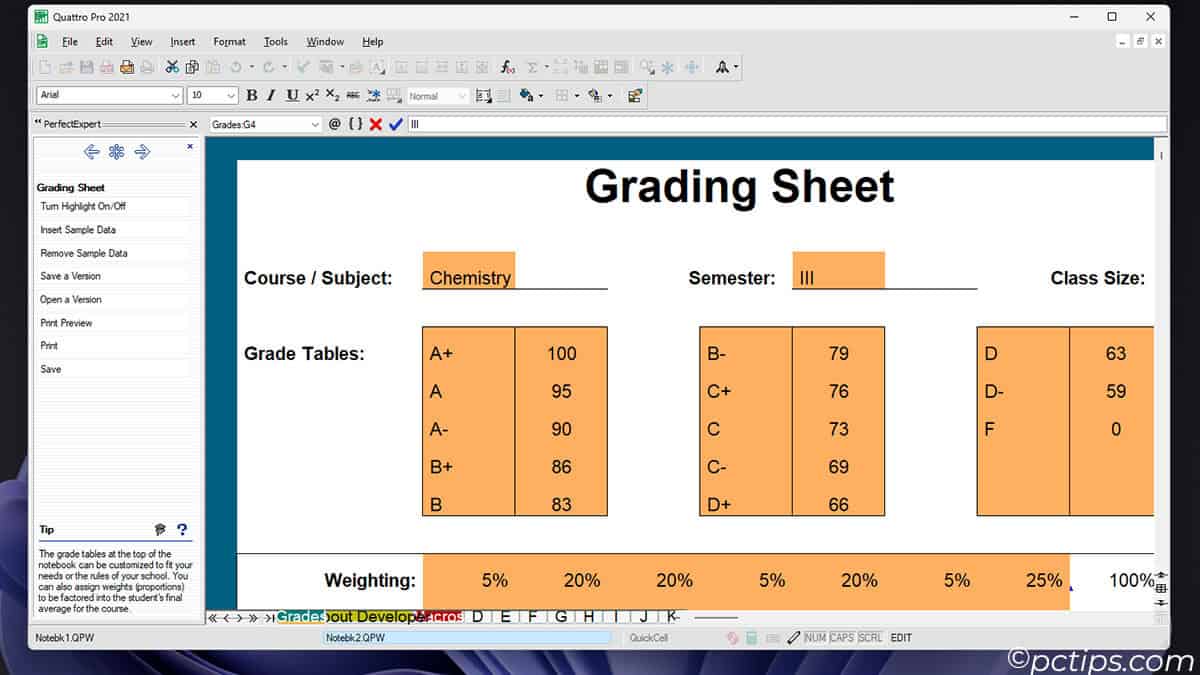1200x675 pixels.
Task: Cancel cell entry with the red X
Action: pos(375,124)
